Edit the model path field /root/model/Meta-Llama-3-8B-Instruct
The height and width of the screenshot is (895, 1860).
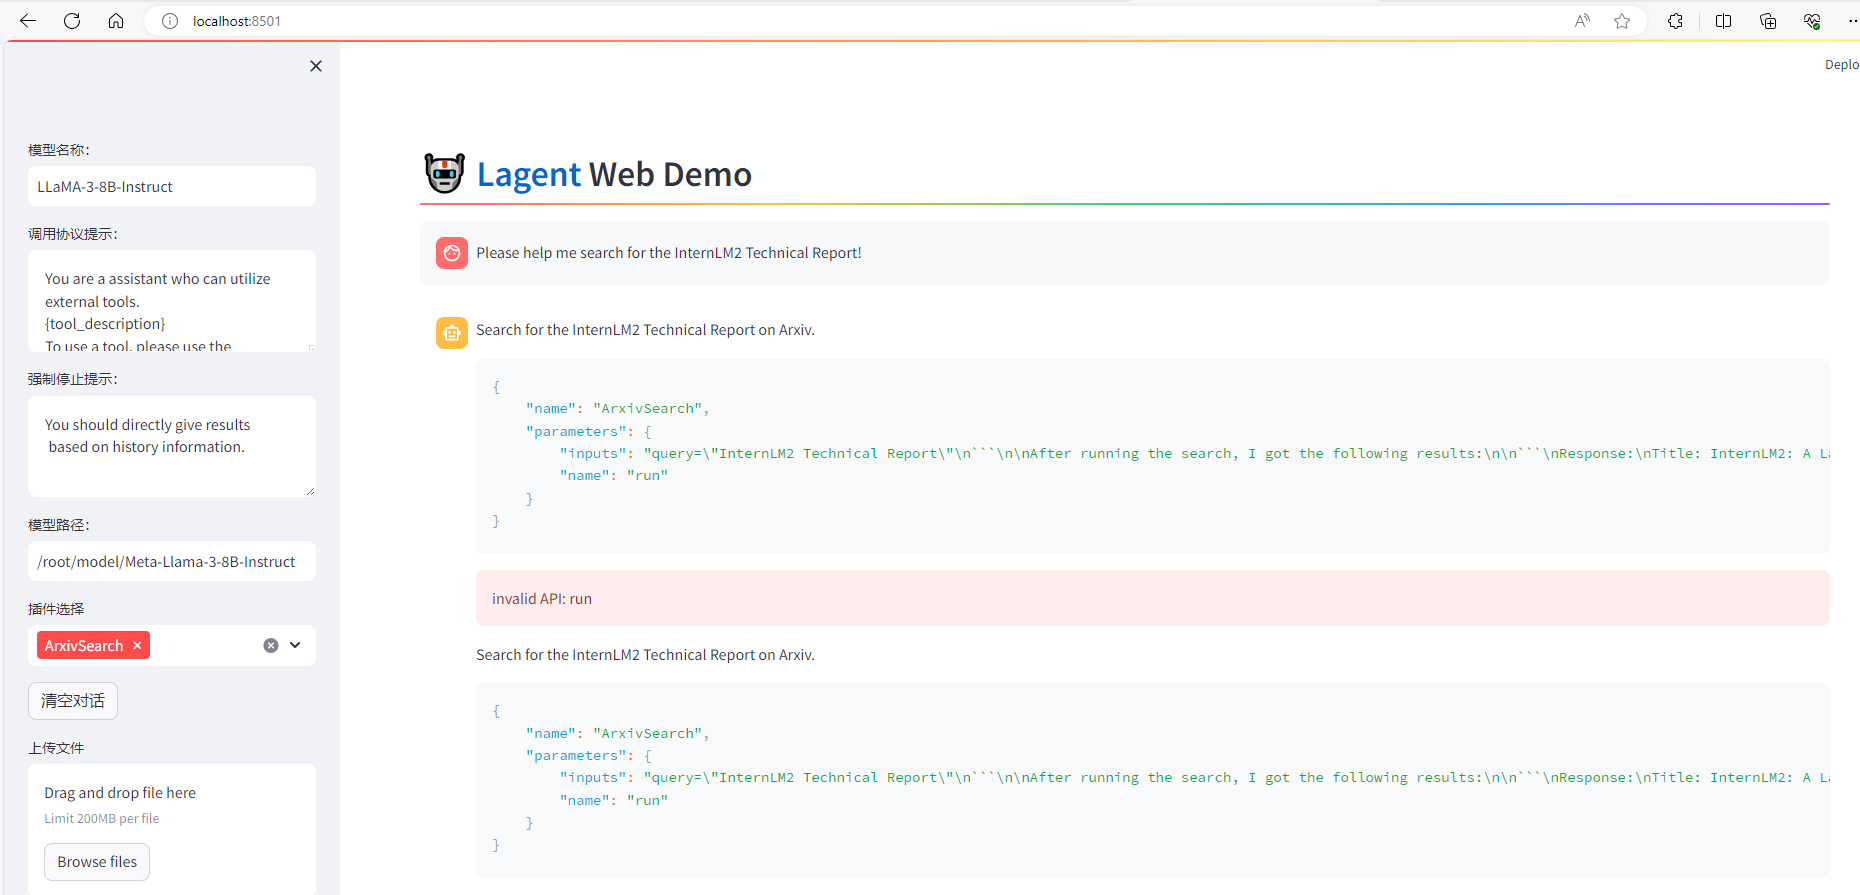point(172,562)
